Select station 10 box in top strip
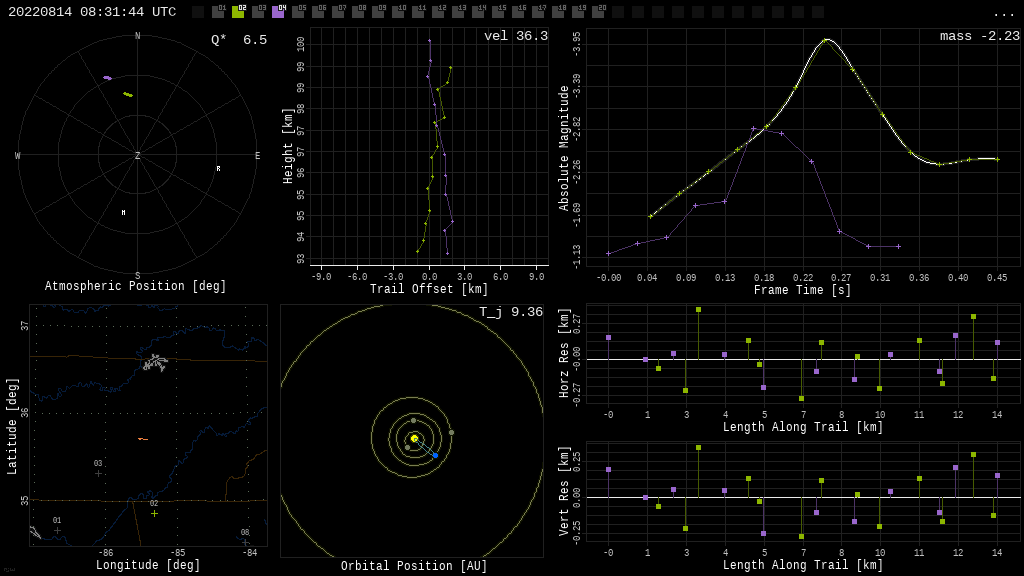This screenshot has width=1024, height=576. [398, 12]
